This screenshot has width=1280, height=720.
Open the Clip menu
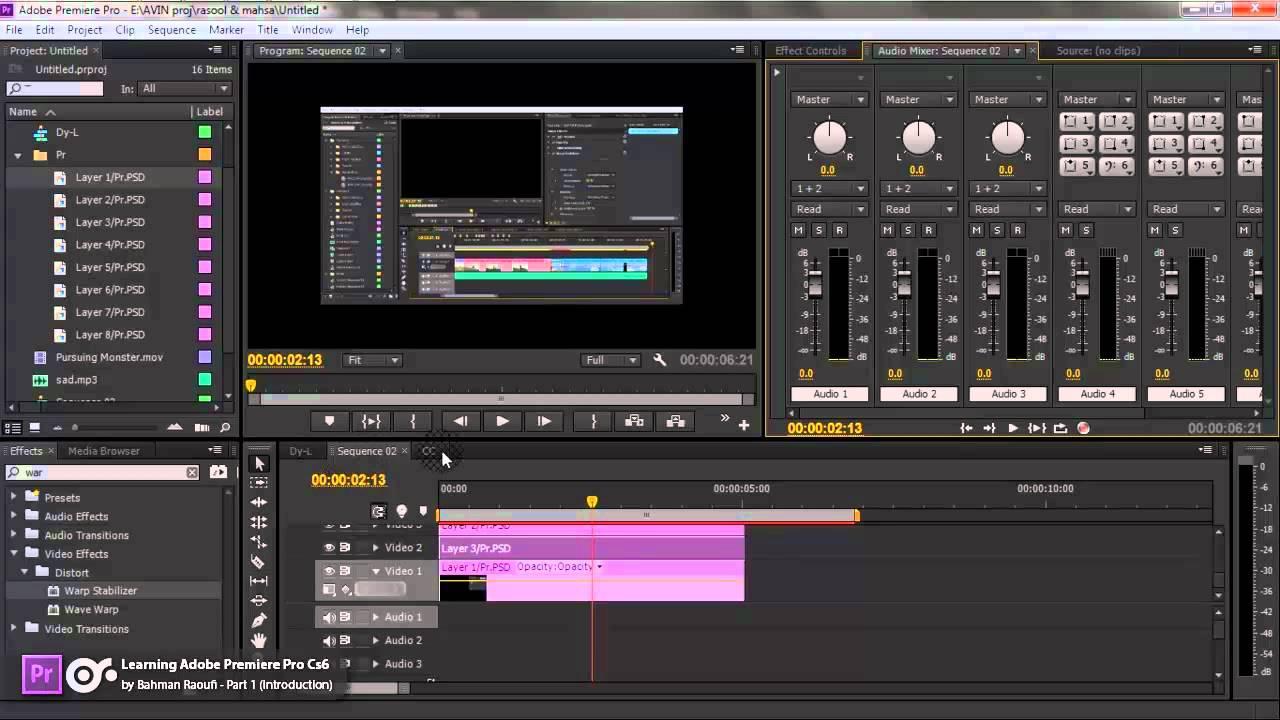[x=125, y=30]
